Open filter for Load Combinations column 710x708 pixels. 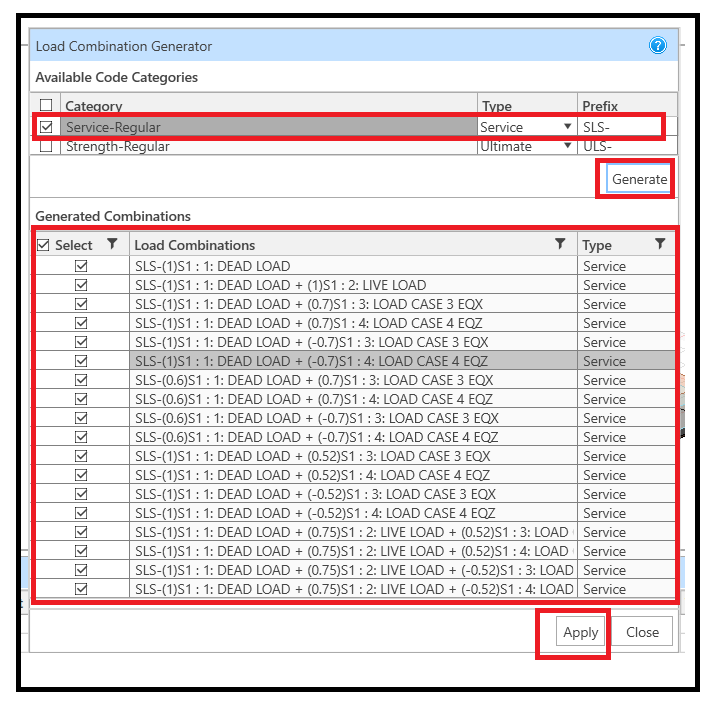click(560, 244)
